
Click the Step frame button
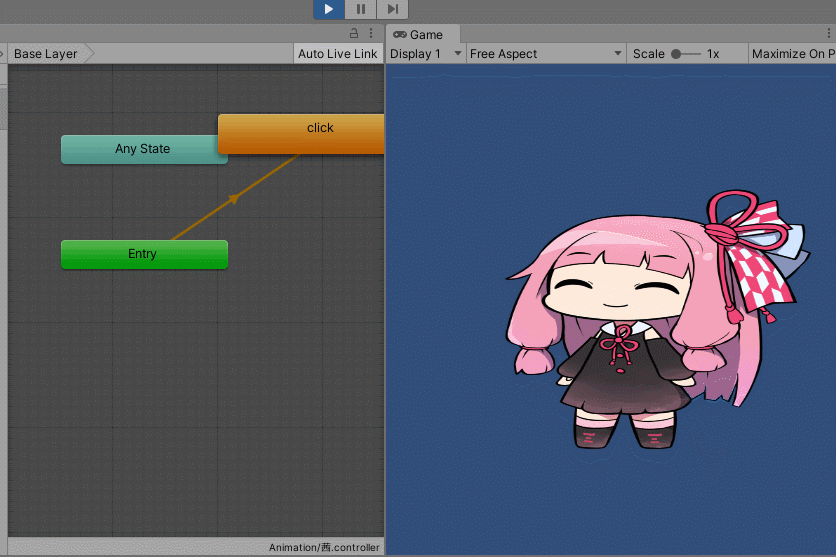click(x=393, y=9)
